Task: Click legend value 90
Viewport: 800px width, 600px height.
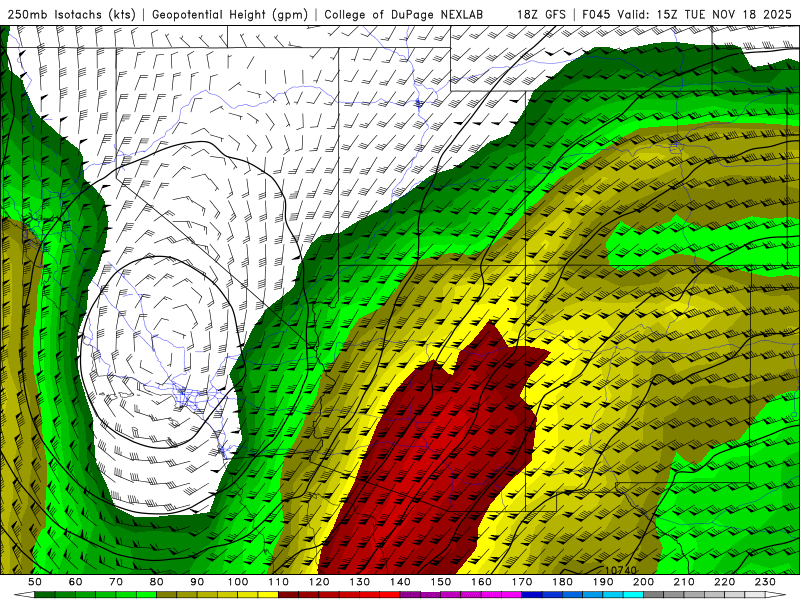Action: click(x=197, y=582)
